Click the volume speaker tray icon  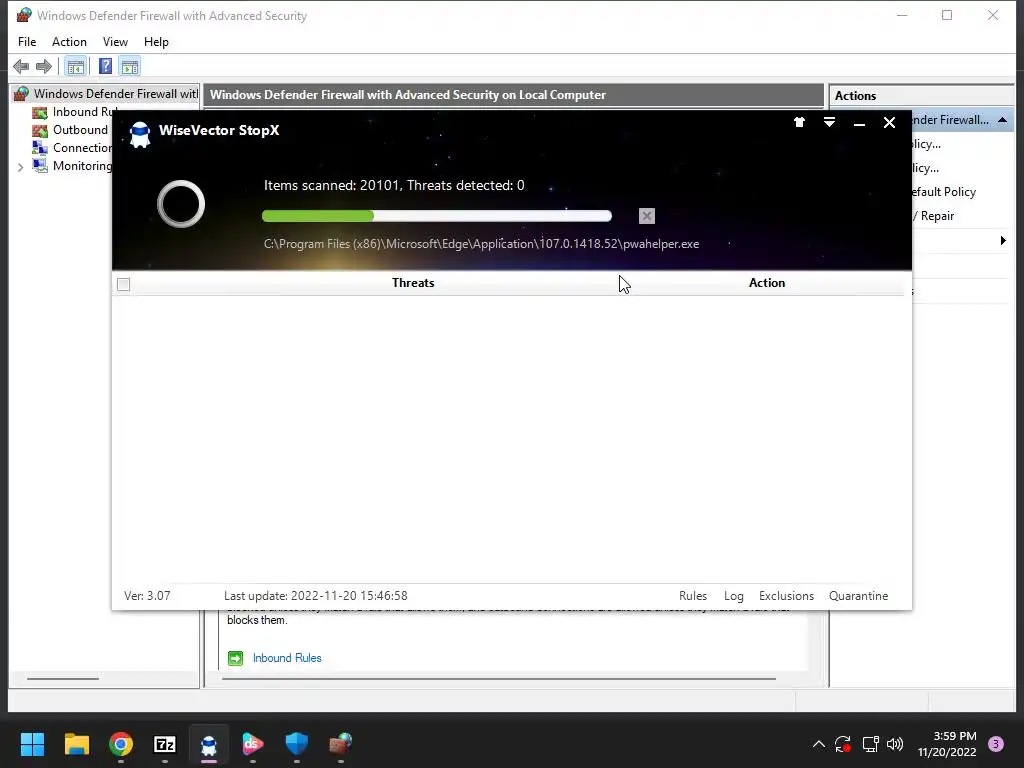tap(895, 744)
